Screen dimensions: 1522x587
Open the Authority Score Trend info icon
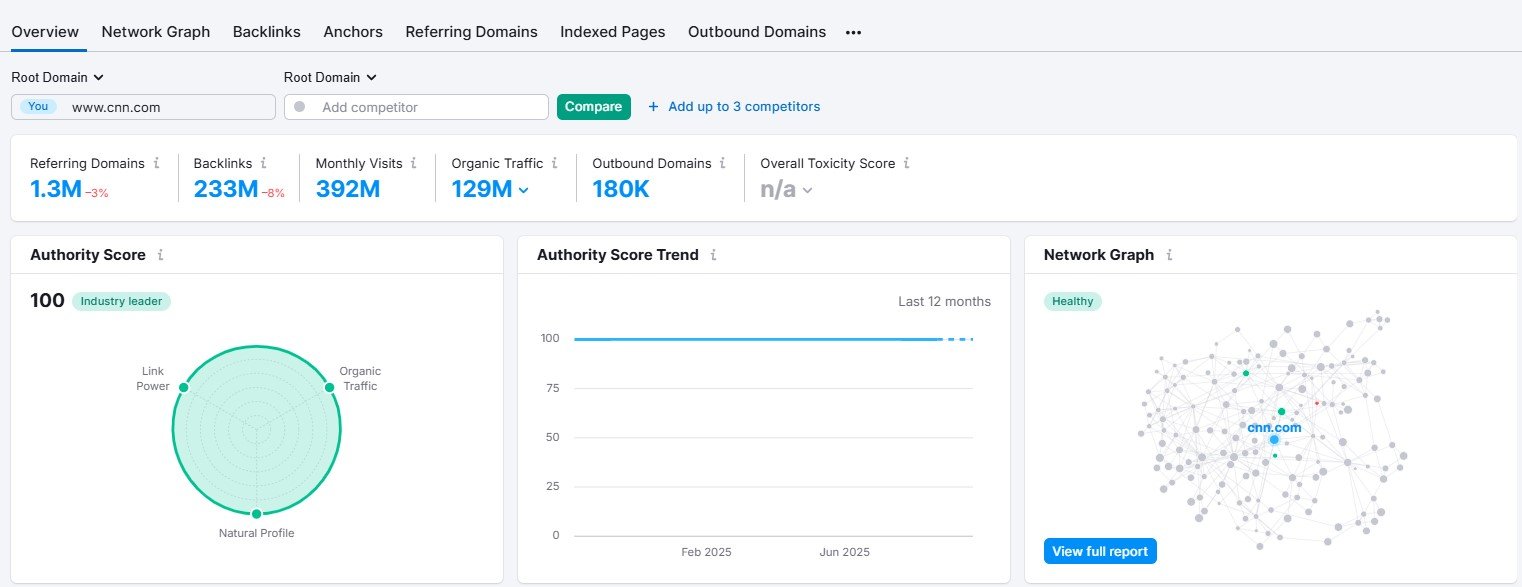(712, 255)
